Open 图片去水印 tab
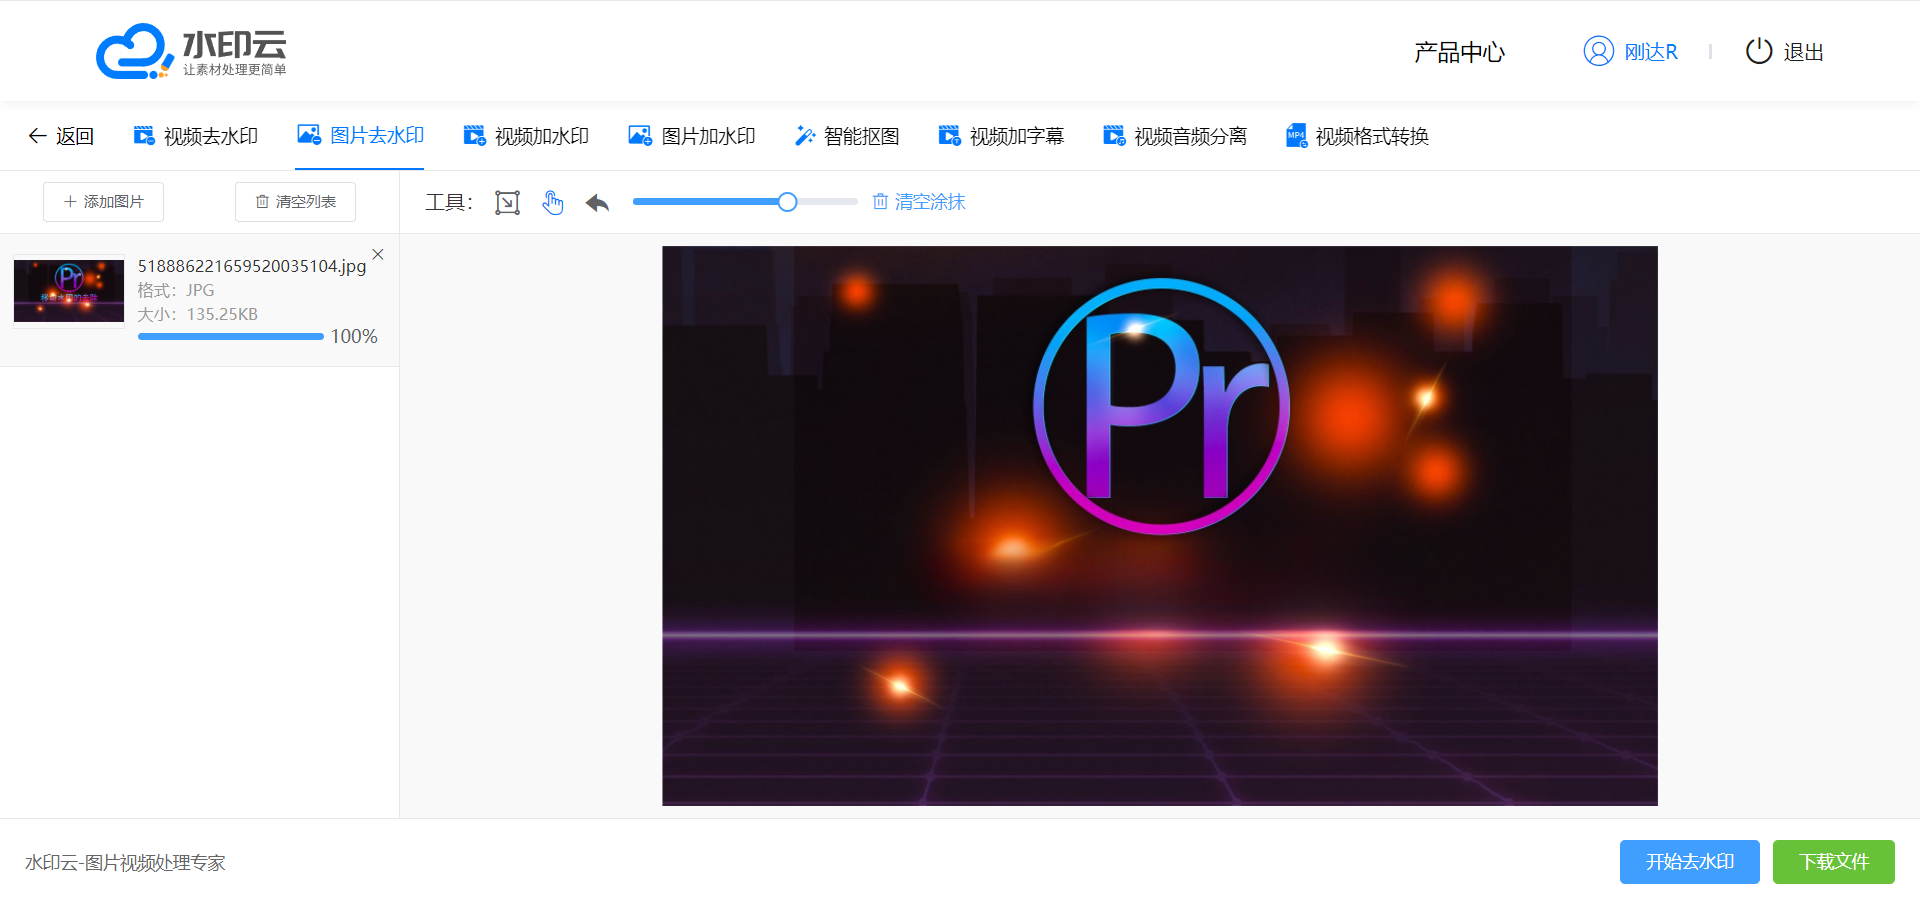Viewport: 1920px width, 903px height. [361, 135]
